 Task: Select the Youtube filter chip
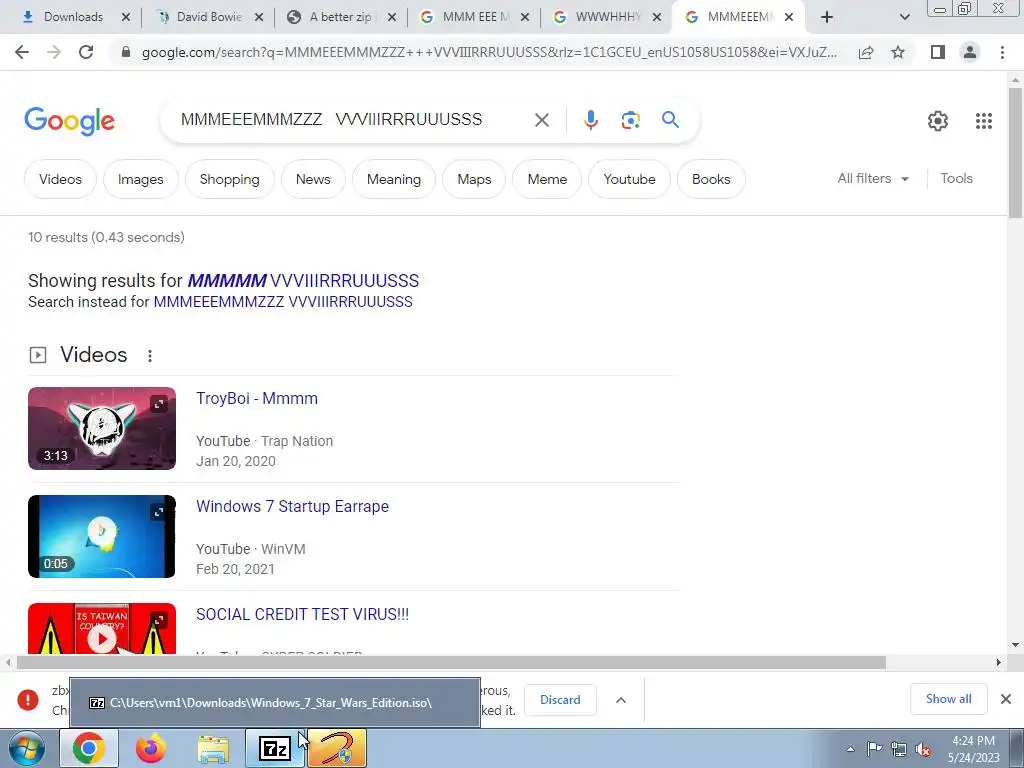[630, 179]
